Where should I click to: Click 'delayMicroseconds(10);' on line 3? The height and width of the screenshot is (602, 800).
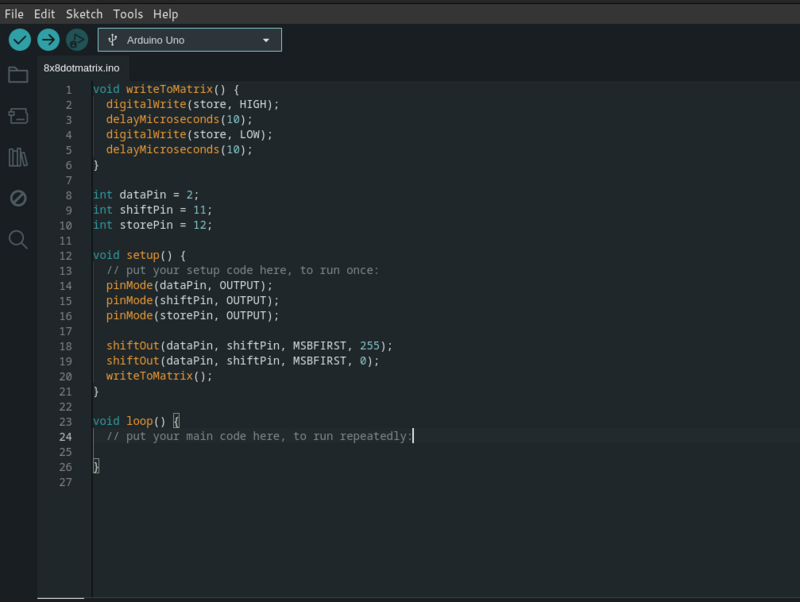click(179, 119)
